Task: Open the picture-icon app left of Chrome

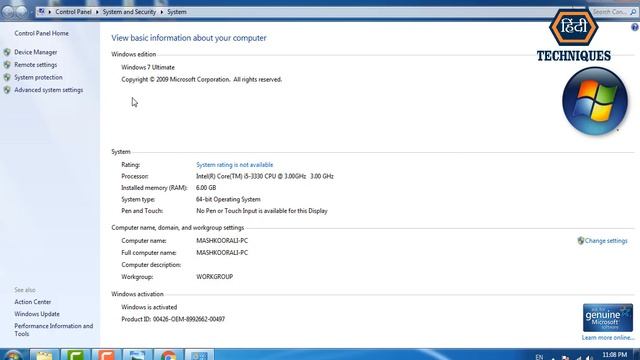Action: pyautogui.click(x=137, y=354)
